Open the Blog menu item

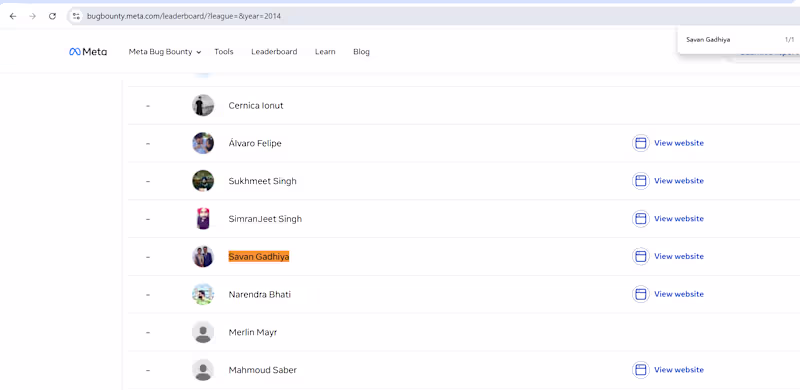(x=361, y=52)
